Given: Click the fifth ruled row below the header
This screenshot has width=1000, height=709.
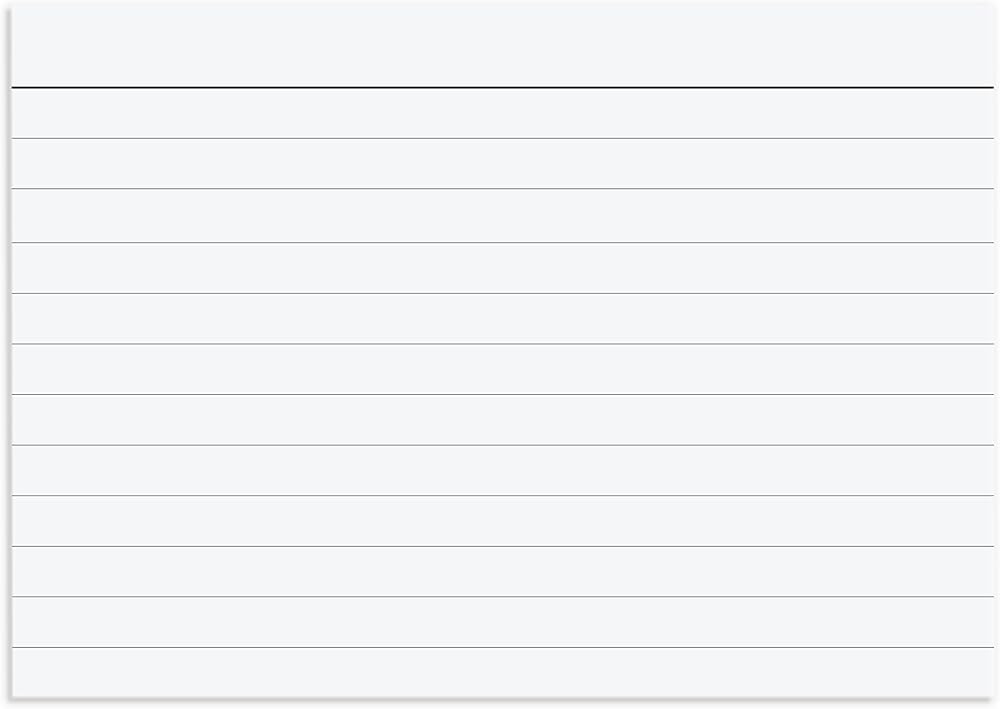Looking at the screenshot, I should pyautogui.click(x=502, y=318).
